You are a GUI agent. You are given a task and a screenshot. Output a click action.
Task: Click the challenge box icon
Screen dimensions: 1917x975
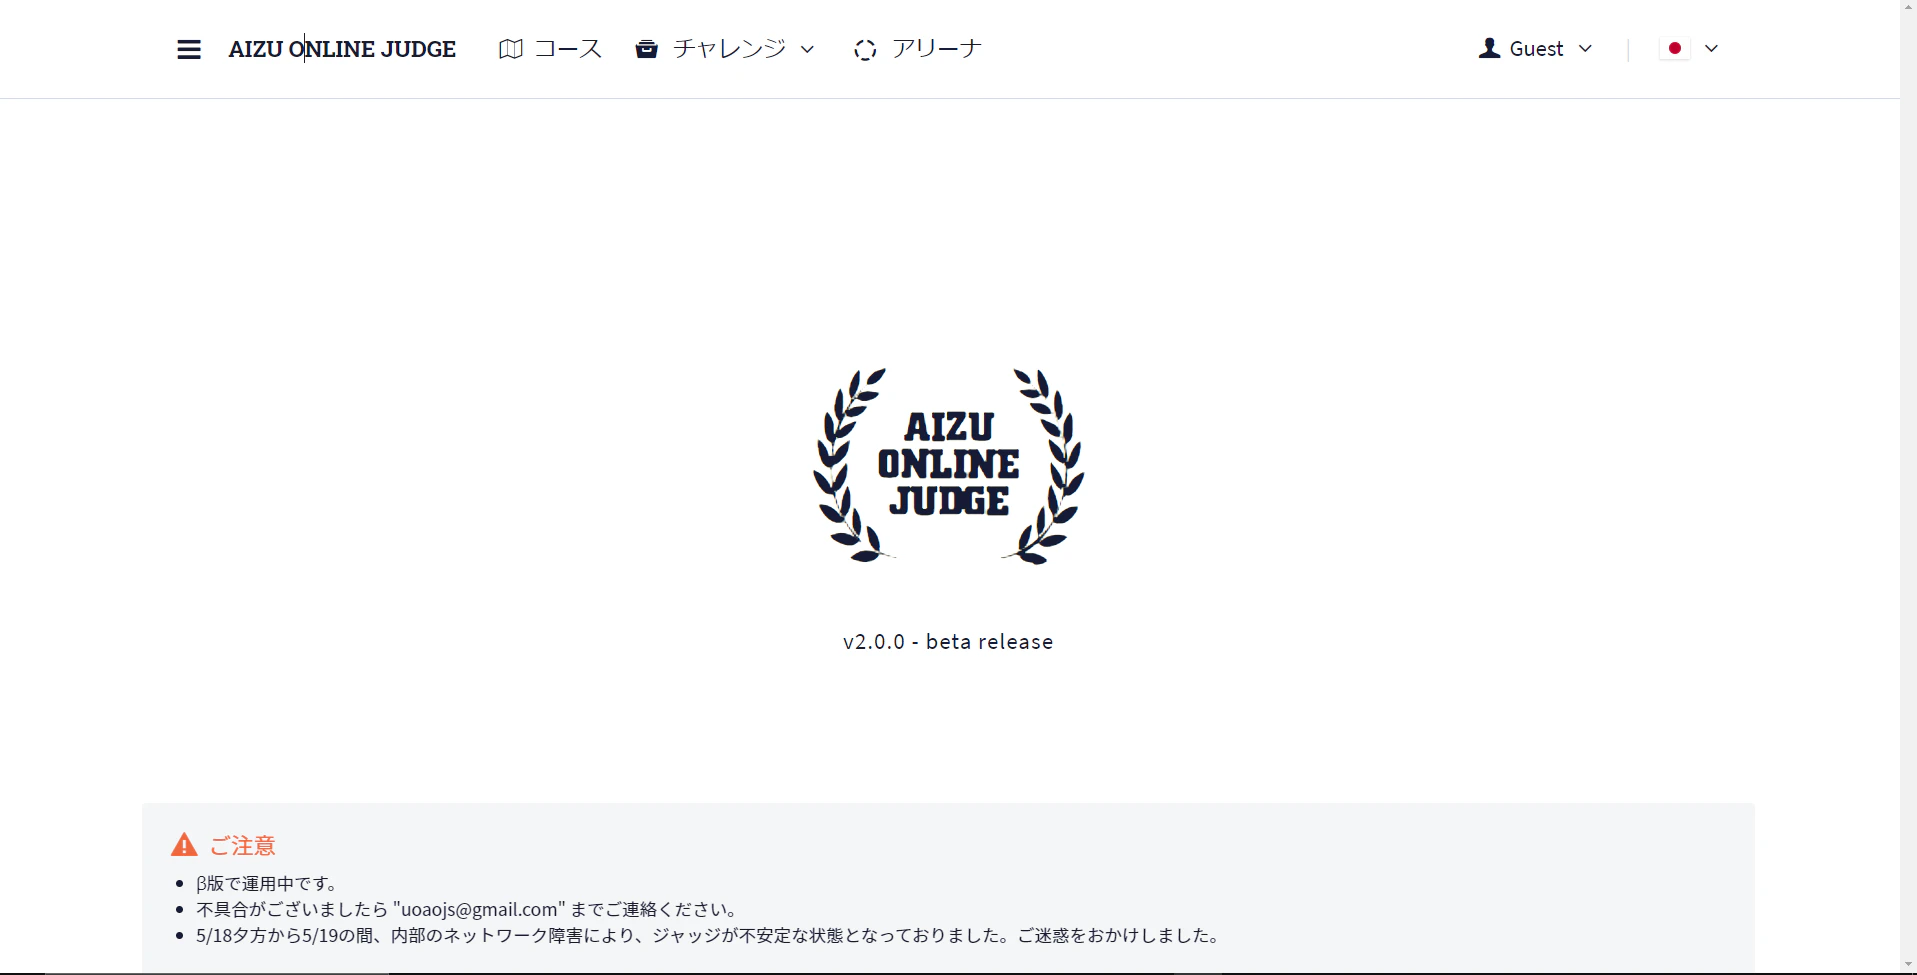tap(647, 49)
